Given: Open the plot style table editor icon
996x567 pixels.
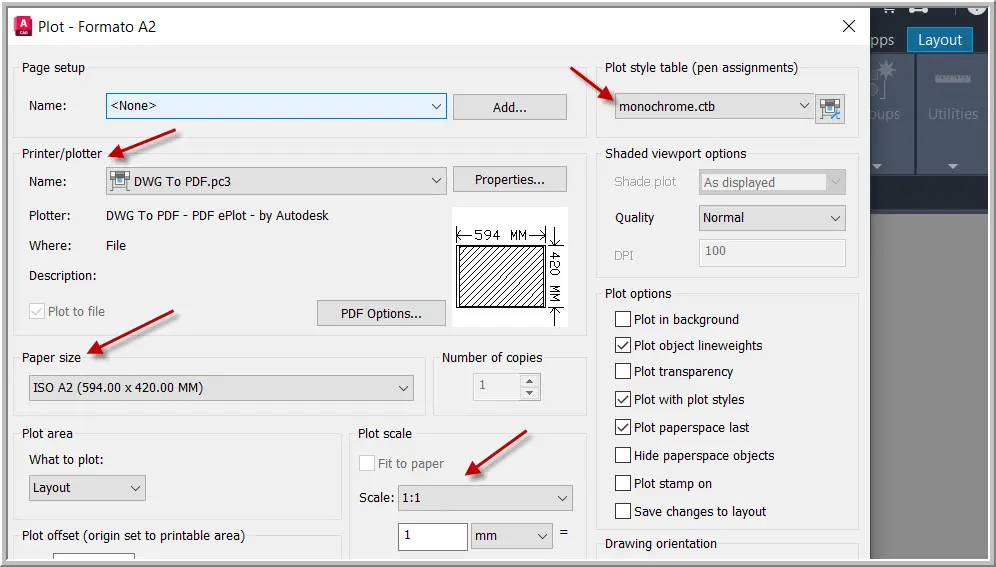Looking at the screenshot, I should 830,108.
